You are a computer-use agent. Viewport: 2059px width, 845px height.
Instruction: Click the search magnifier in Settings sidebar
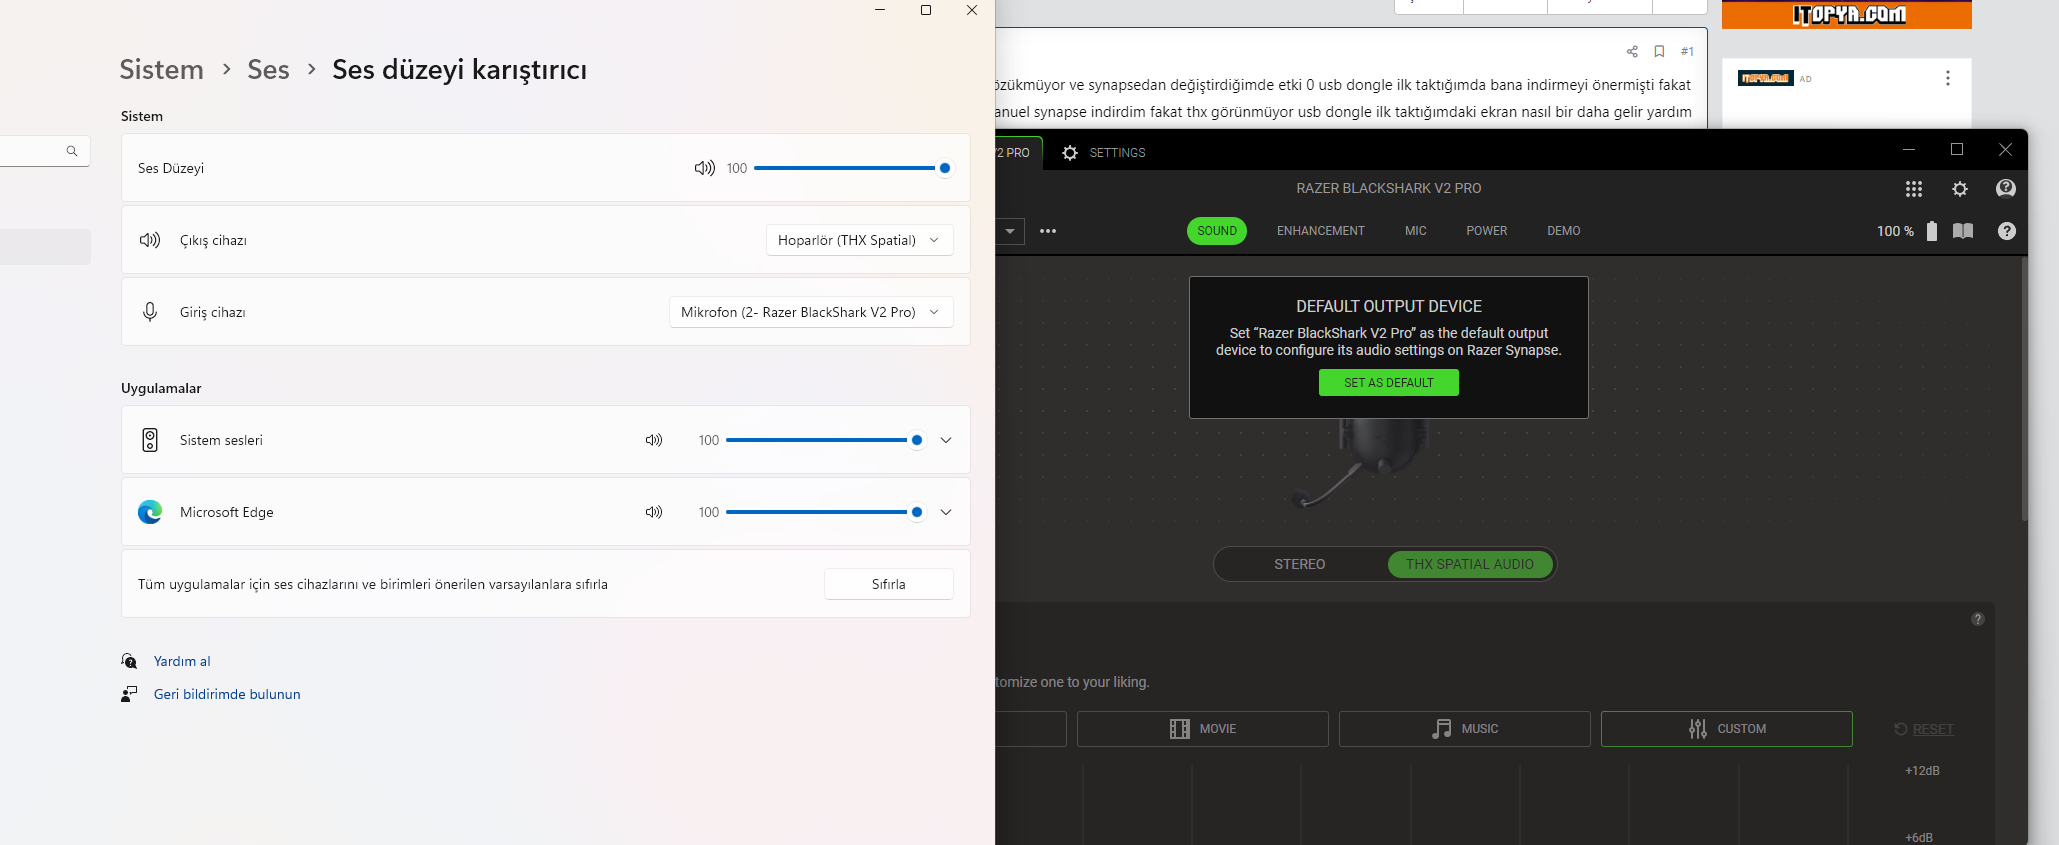click(x=72, y=151)
